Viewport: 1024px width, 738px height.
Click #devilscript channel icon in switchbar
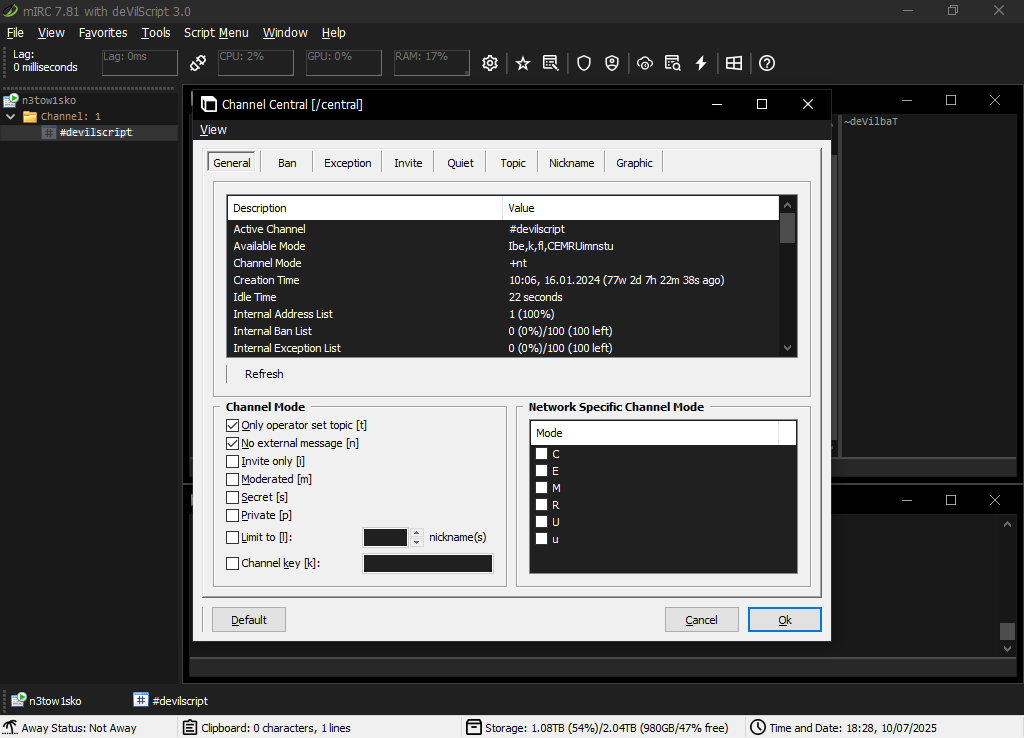tap(140, 699)
